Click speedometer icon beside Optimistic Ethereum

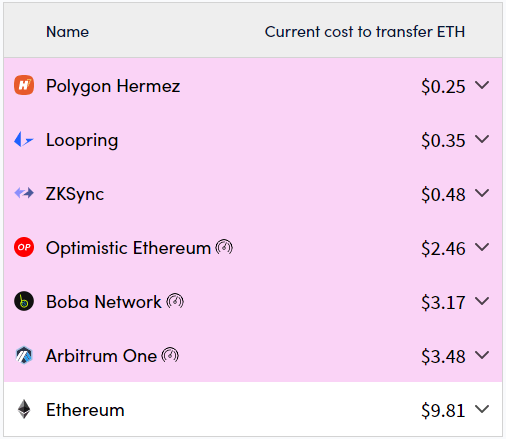pyautogui.click(x=224, y=247)
